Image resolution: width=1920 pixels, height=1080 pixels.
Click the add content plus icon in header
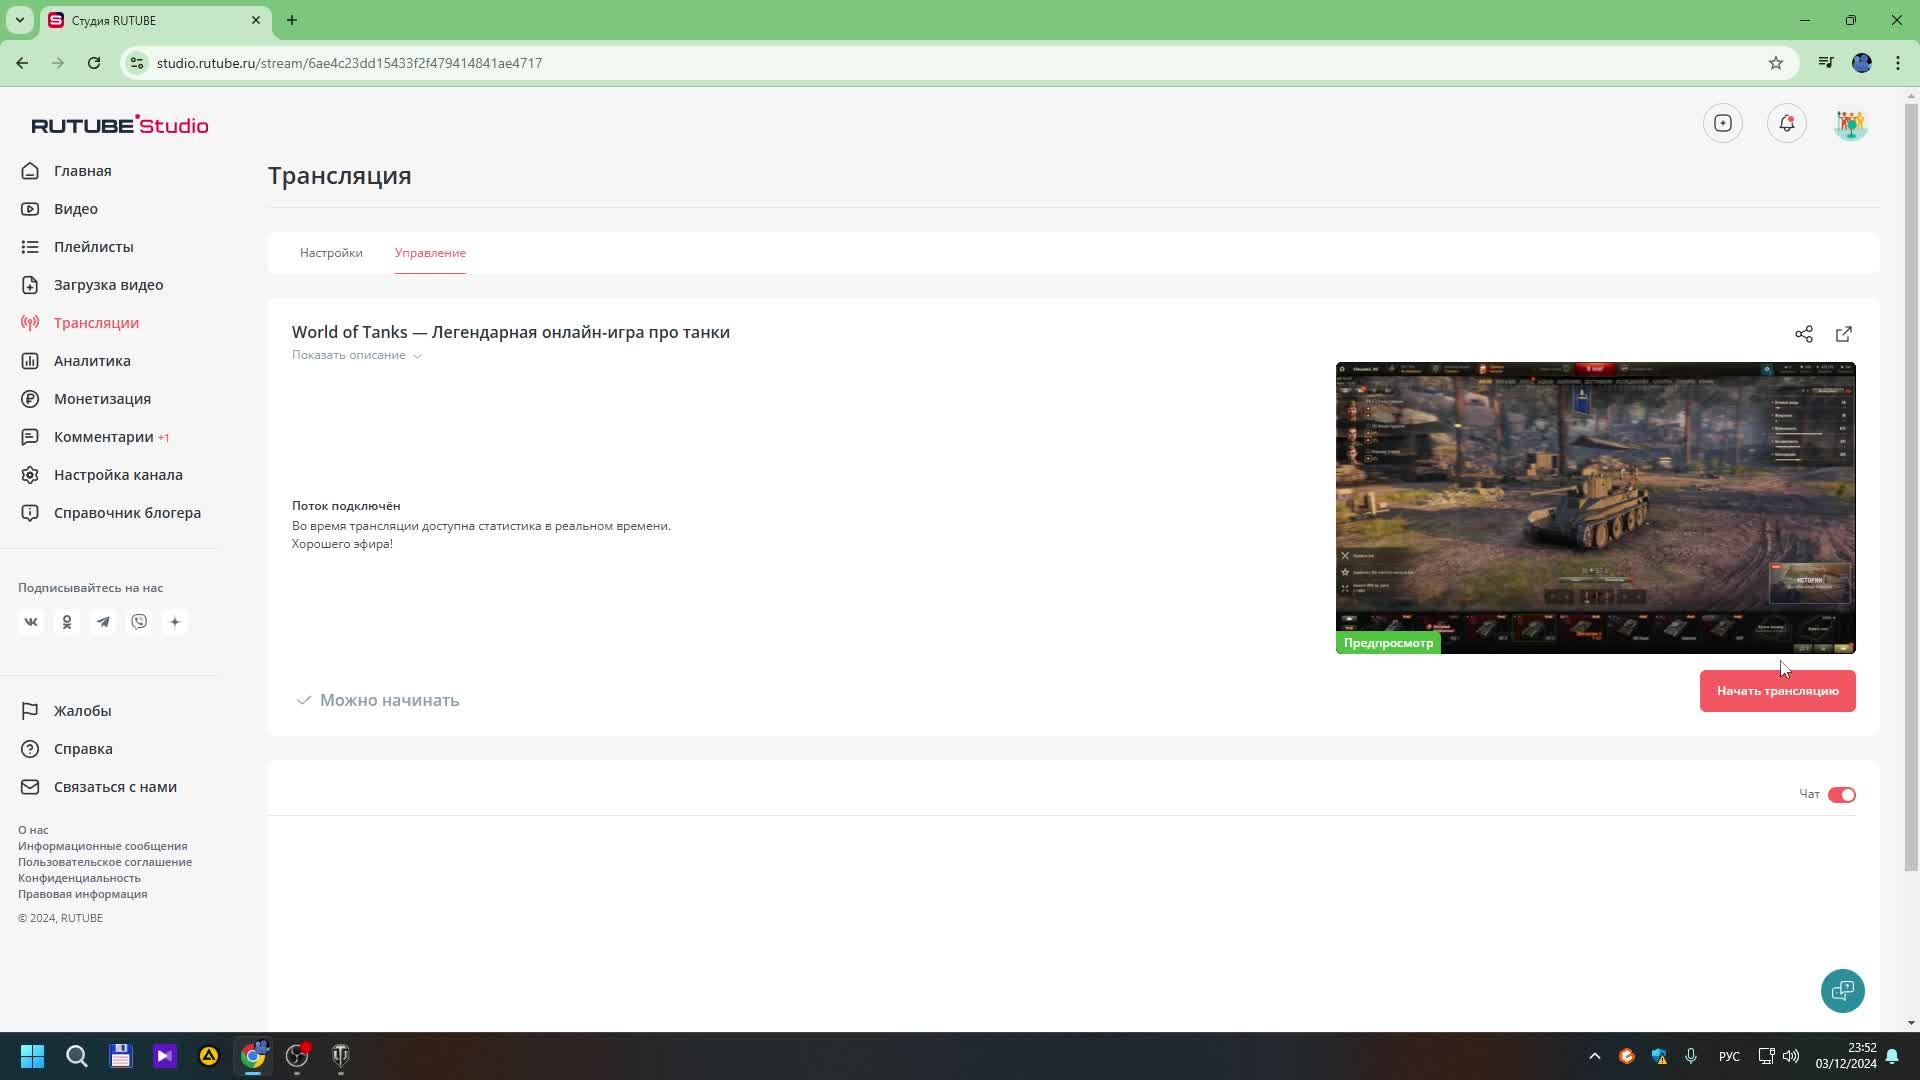point(1723,123)
